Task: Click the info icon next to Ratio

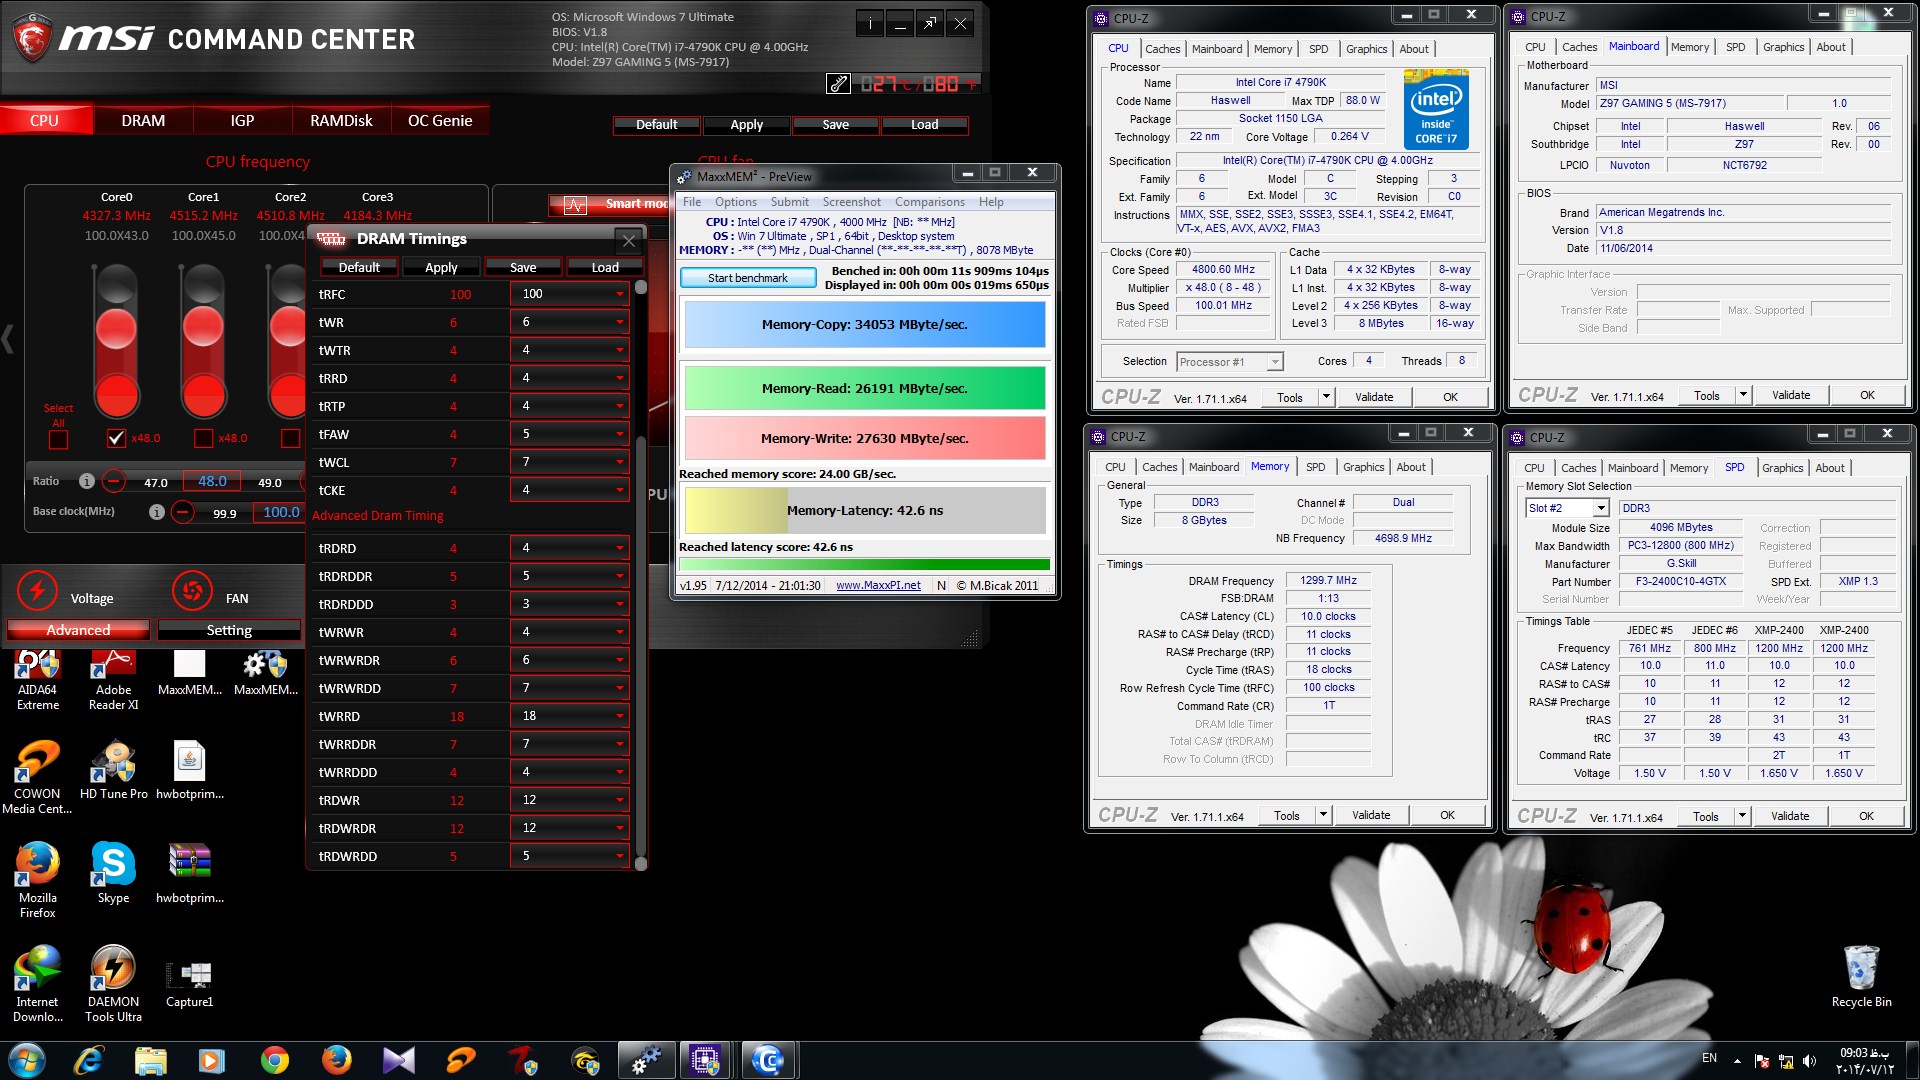Action: [x=87, y=481]
